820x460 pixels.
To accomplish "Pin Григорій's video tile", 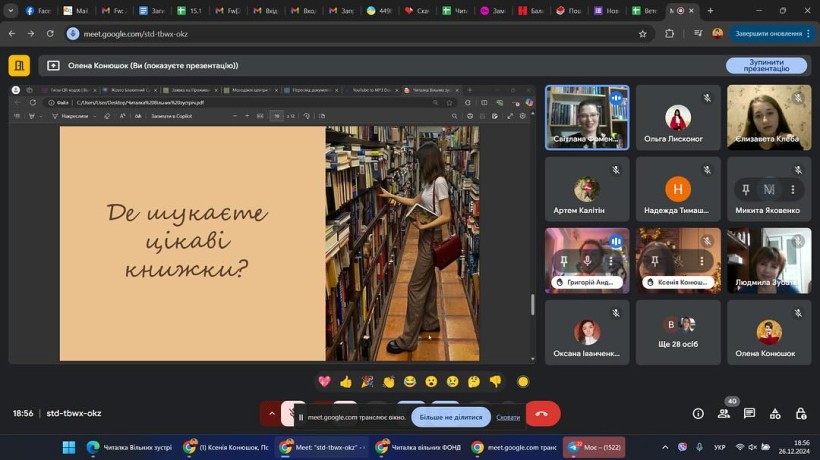I will (564, 260).
